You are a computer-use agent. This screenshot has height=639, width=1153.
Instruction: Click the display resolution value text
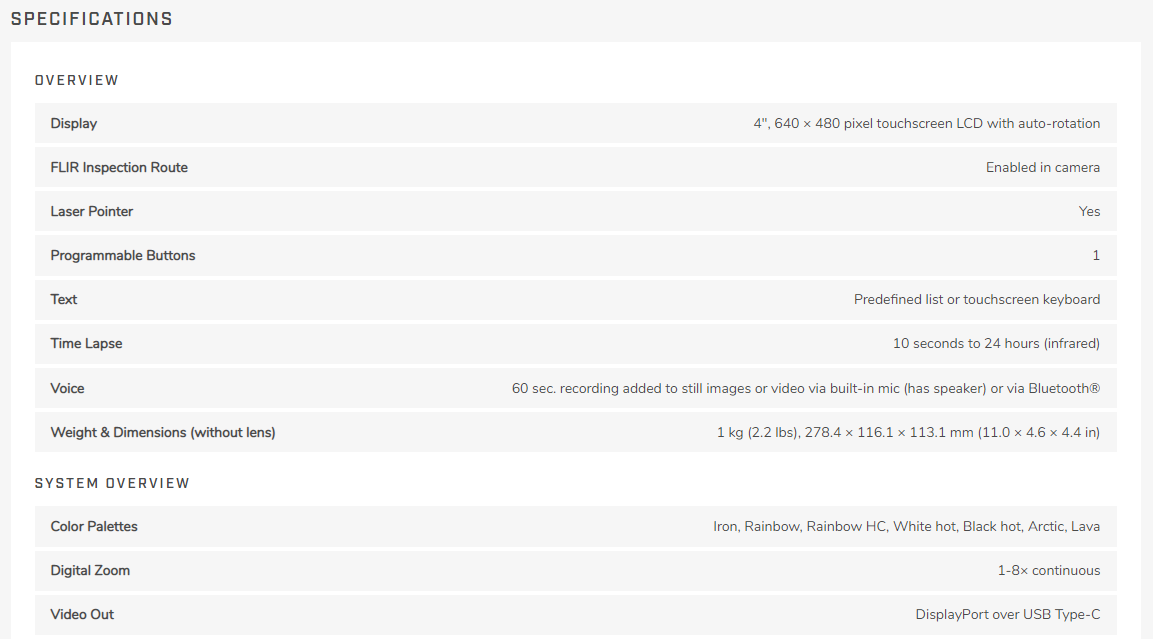tap(927, 124)
